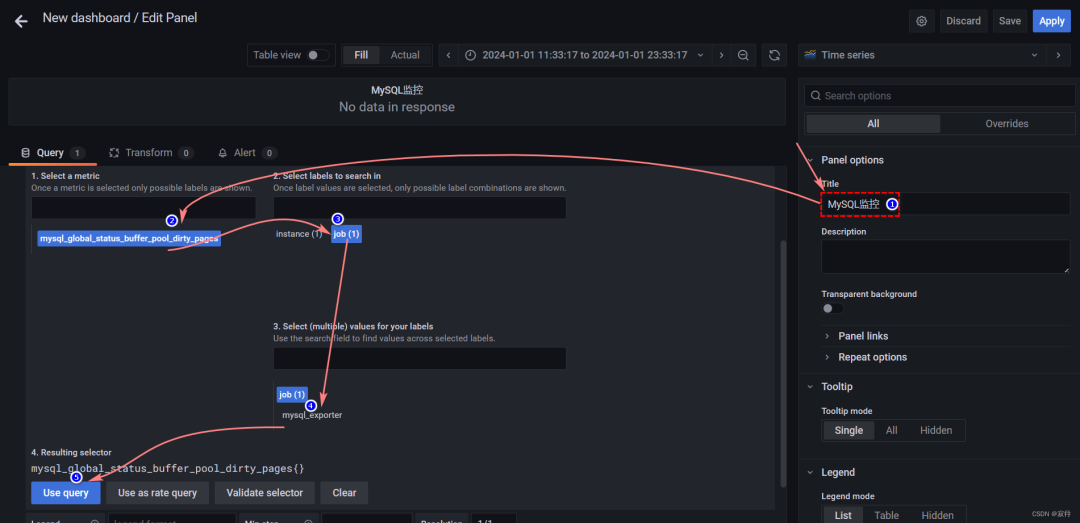Expand Panel links section
This screenshot has height=523, width=1080.
[863, 336]
